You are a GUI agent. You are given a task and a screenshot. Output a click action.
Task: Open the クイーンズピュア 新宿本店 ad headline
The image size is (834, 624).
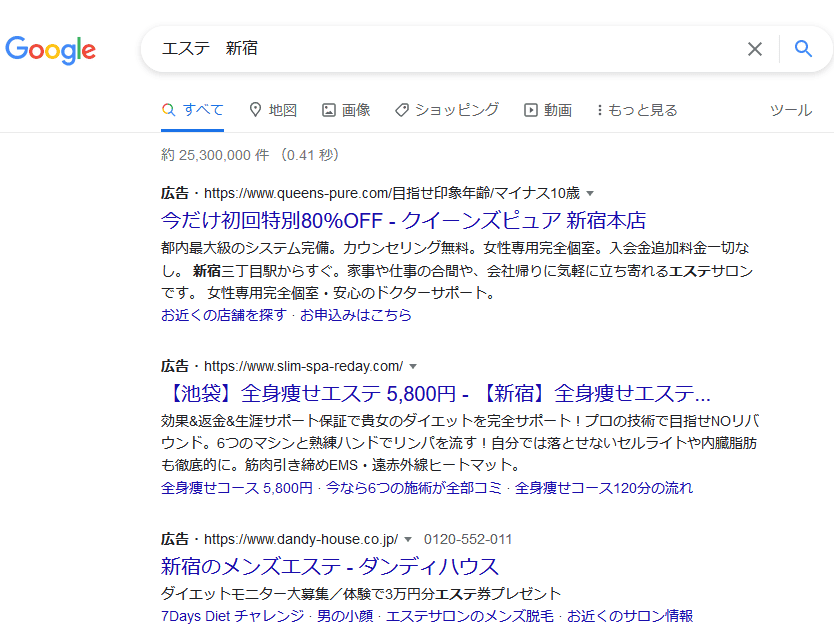pos(403,220)
